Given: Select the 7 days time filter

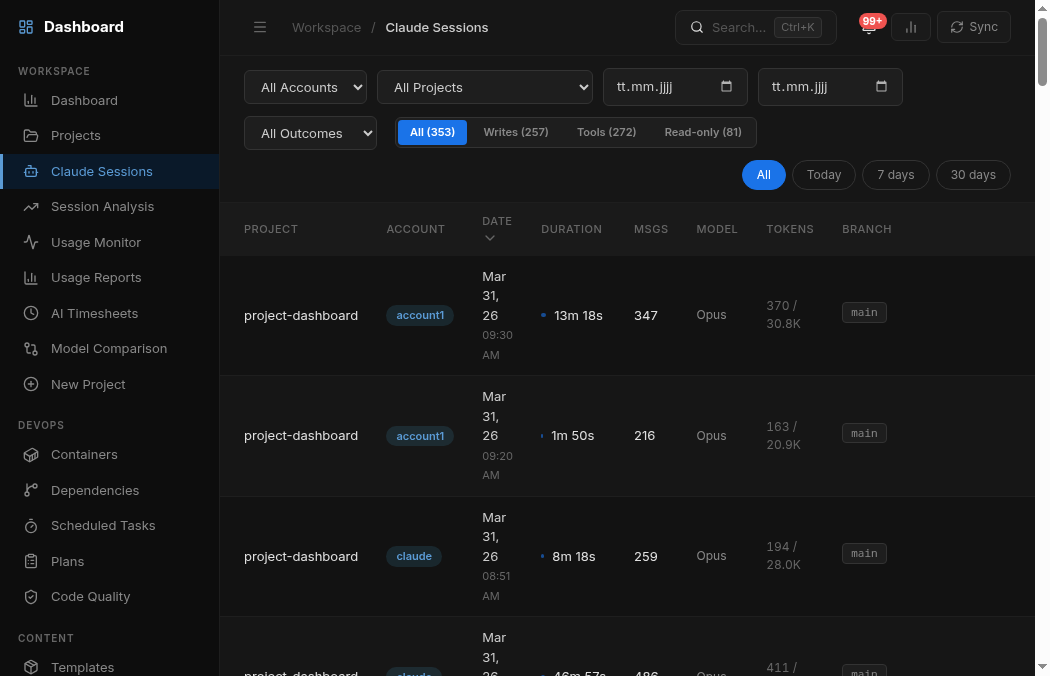Looking at the screenshot, I should coord(895,175).
